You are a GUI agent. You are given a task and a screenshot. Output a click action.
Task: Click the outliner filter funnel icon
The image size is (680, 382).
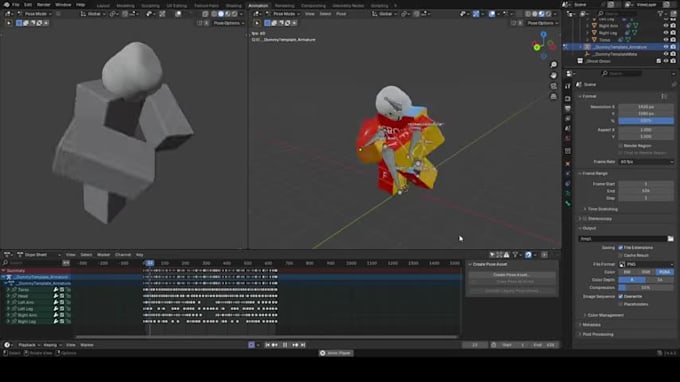point(661,14)
